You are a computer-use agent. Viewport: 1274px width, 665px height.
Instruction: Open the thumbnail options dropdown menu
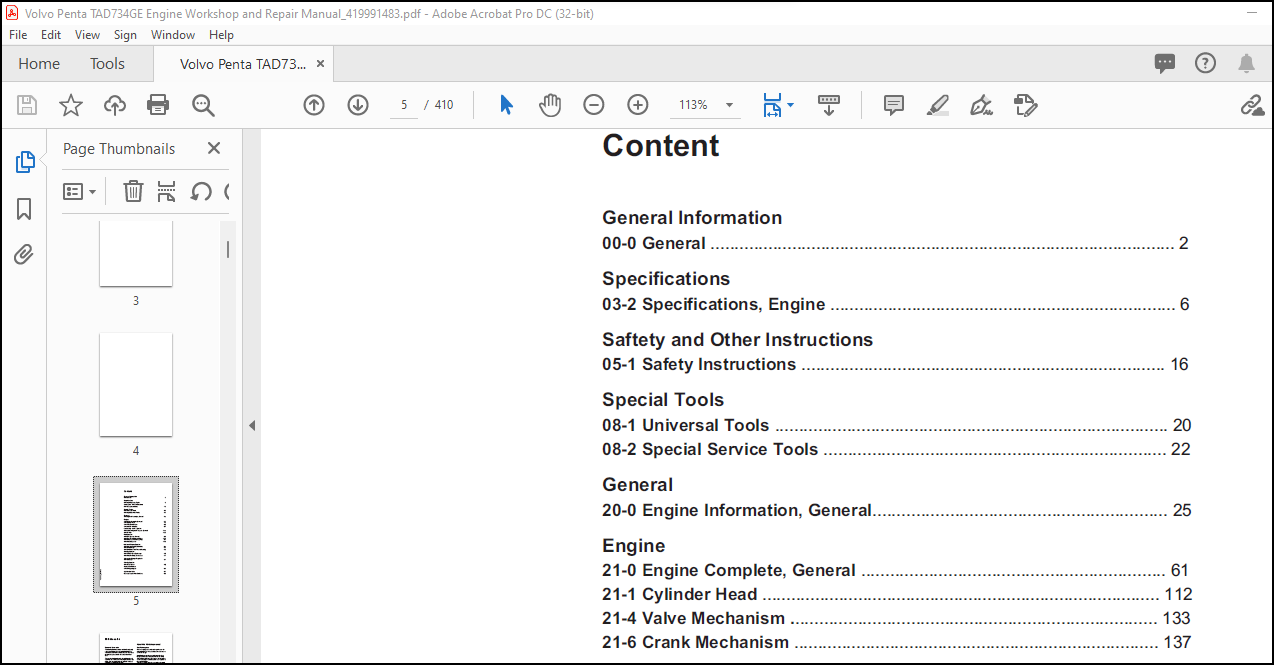point(80,191)
